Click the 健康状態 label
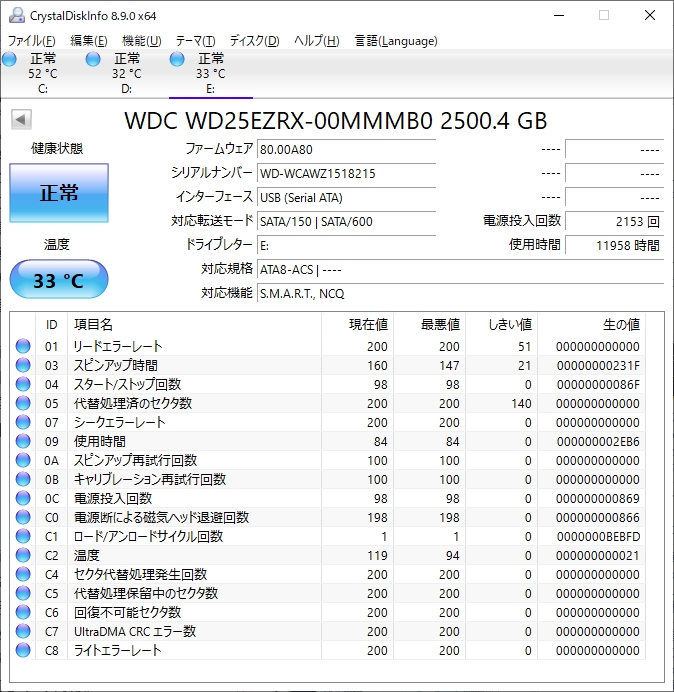 (57, 148)
